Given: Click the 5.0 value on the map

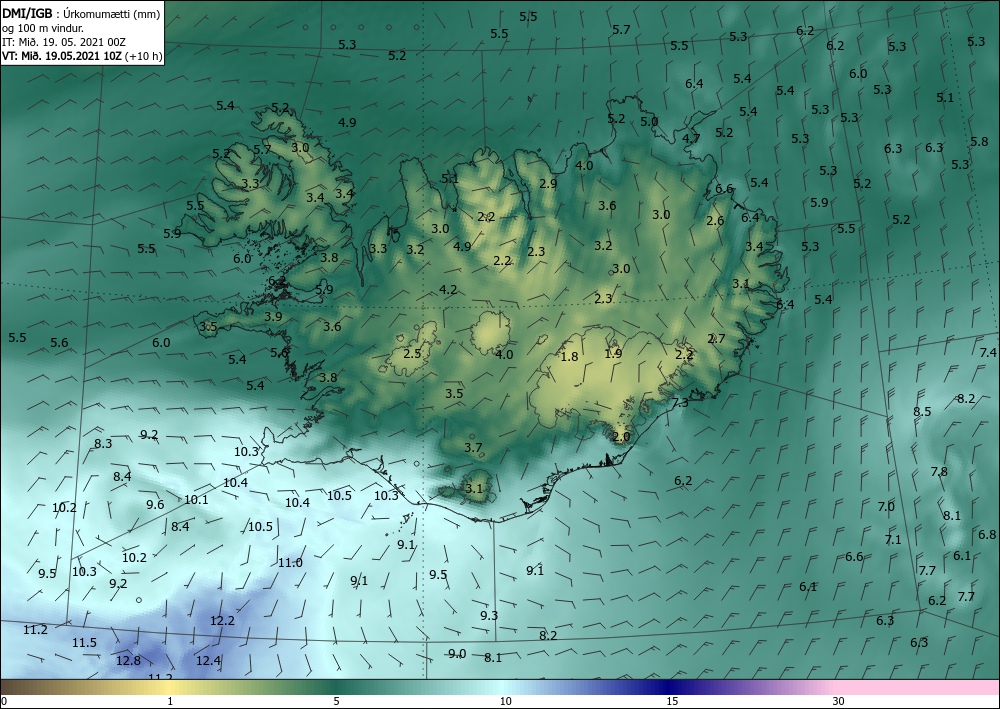Looking at the screenshot, I should click(649, 121).
